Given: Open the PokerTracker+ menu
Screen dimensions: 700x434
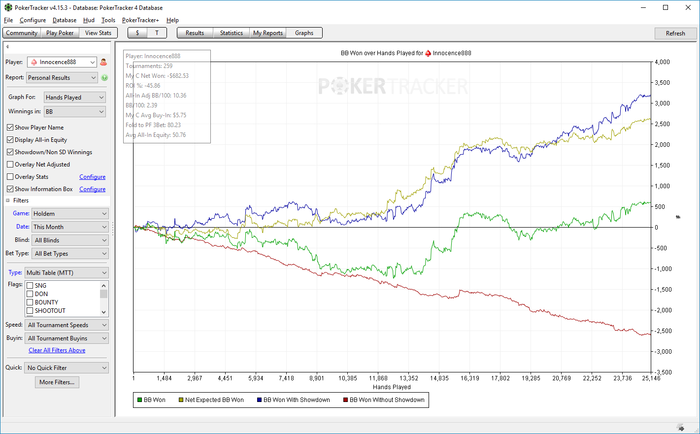Looking at the screenshot, I should click(x=140, y=20).
